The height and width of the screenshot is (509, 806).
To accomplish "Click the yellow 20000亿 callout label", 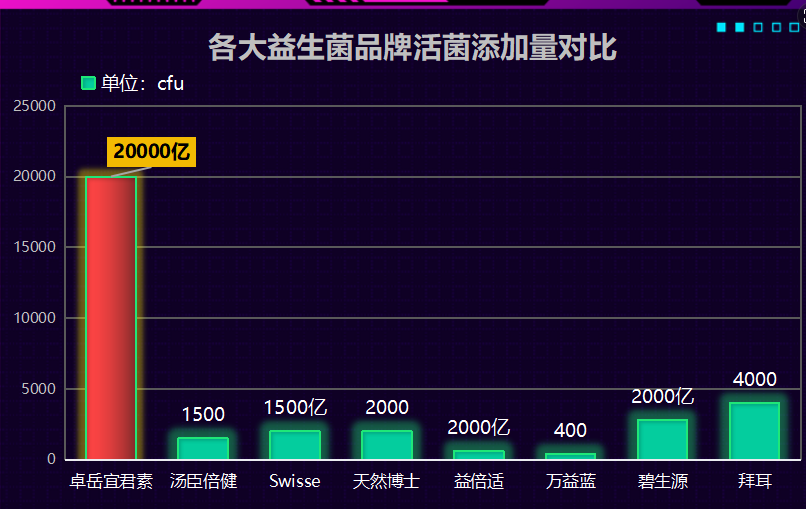I will tap(152, 152).
